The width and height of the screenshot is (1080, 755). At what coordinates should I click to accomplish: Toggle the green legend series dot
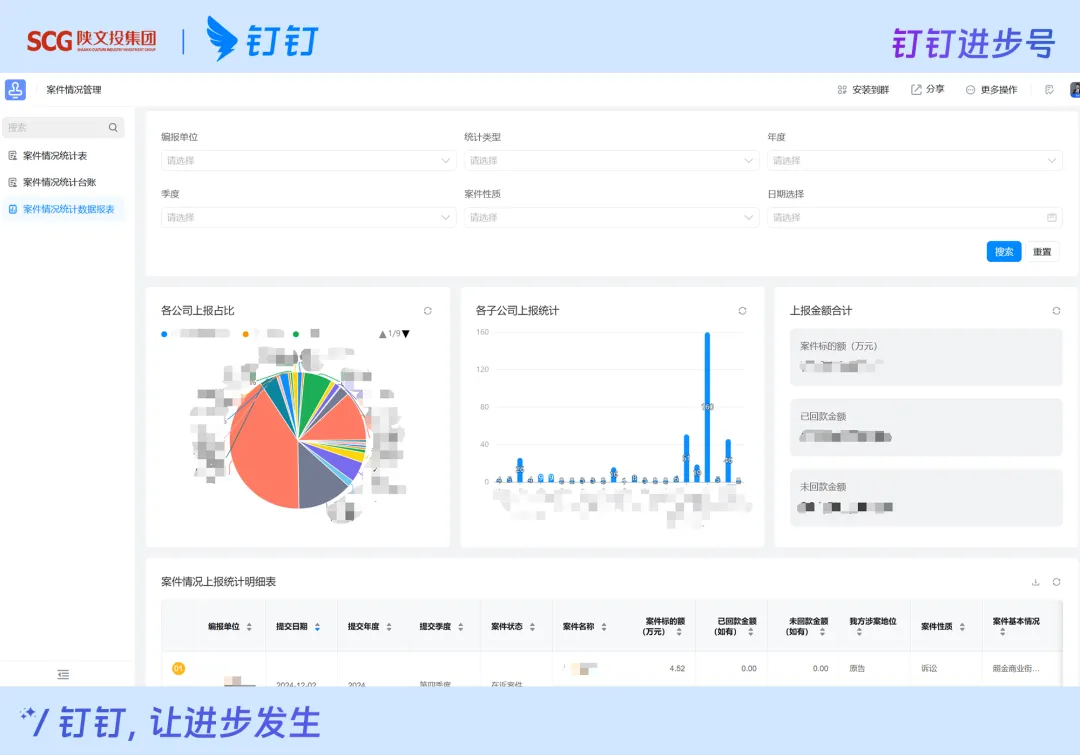pos(295,334)
